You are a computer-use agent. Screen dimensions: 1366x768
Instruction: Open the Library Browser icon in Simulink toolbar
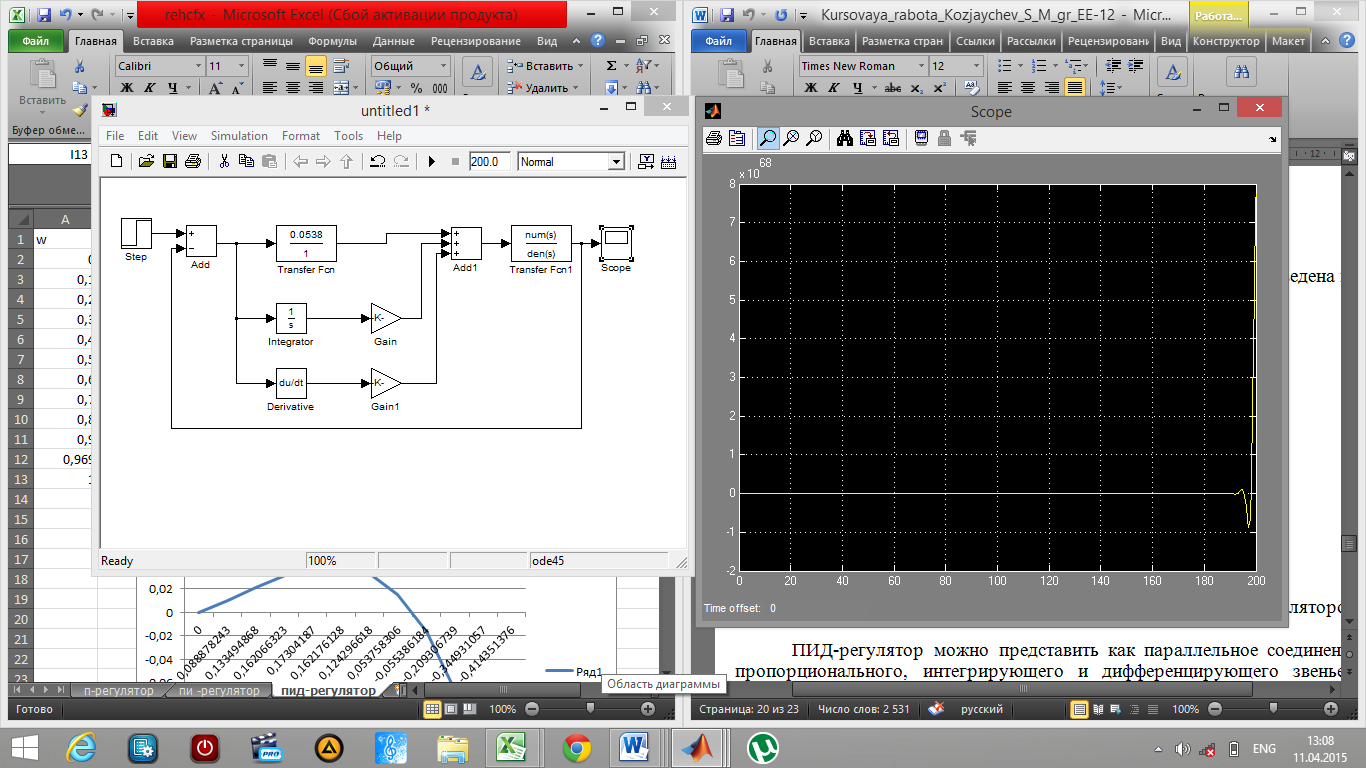click(646, 162)
